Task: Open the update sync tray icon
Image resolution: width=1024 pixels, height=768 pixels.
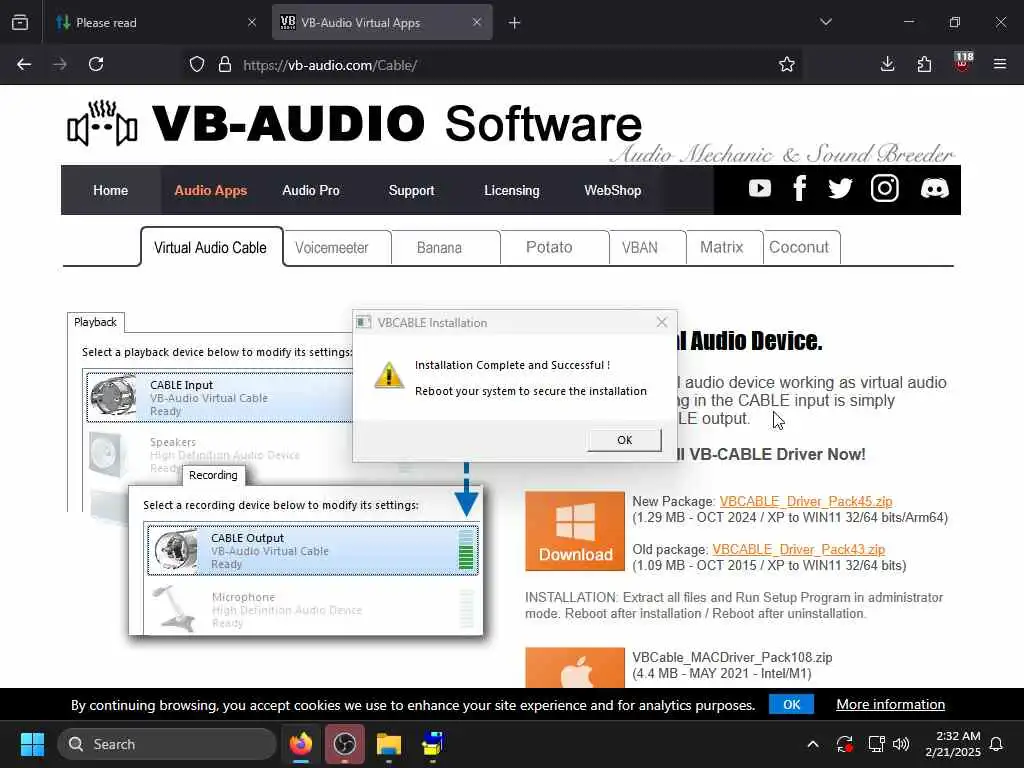Action: 844,744
